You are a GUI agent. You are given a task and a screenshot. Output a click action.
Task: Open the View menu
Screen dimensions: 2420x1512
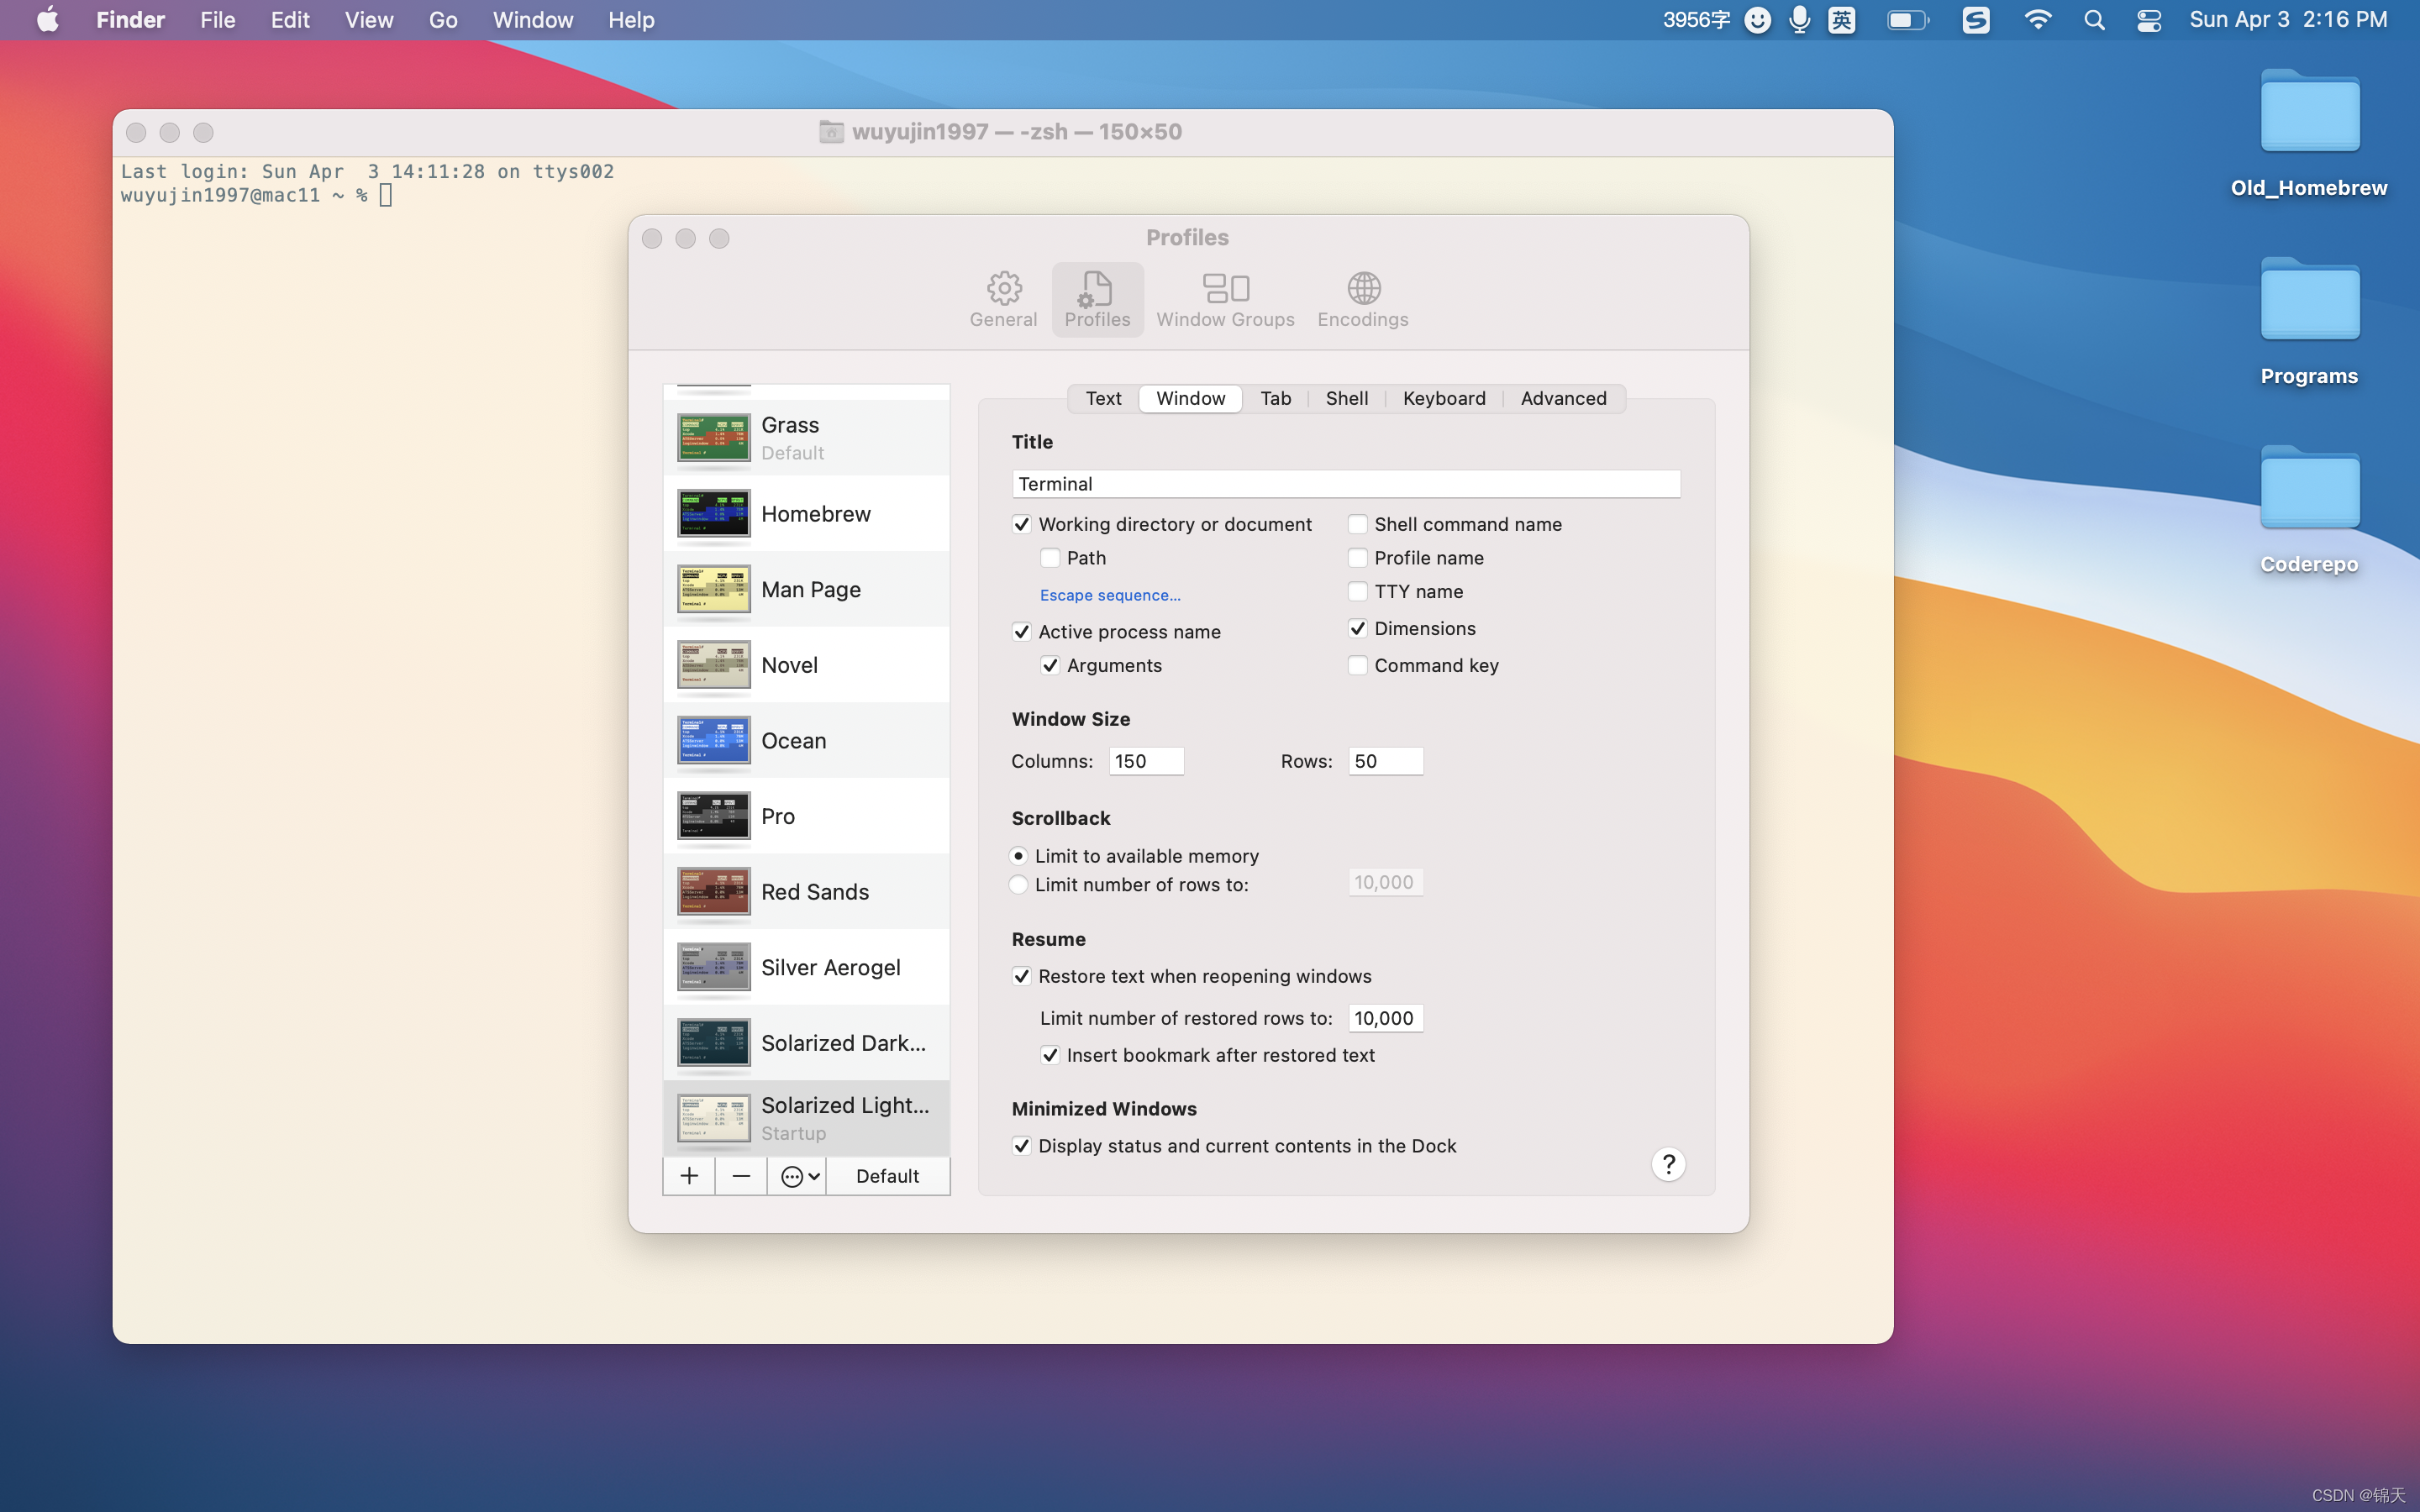pos(368,20)
